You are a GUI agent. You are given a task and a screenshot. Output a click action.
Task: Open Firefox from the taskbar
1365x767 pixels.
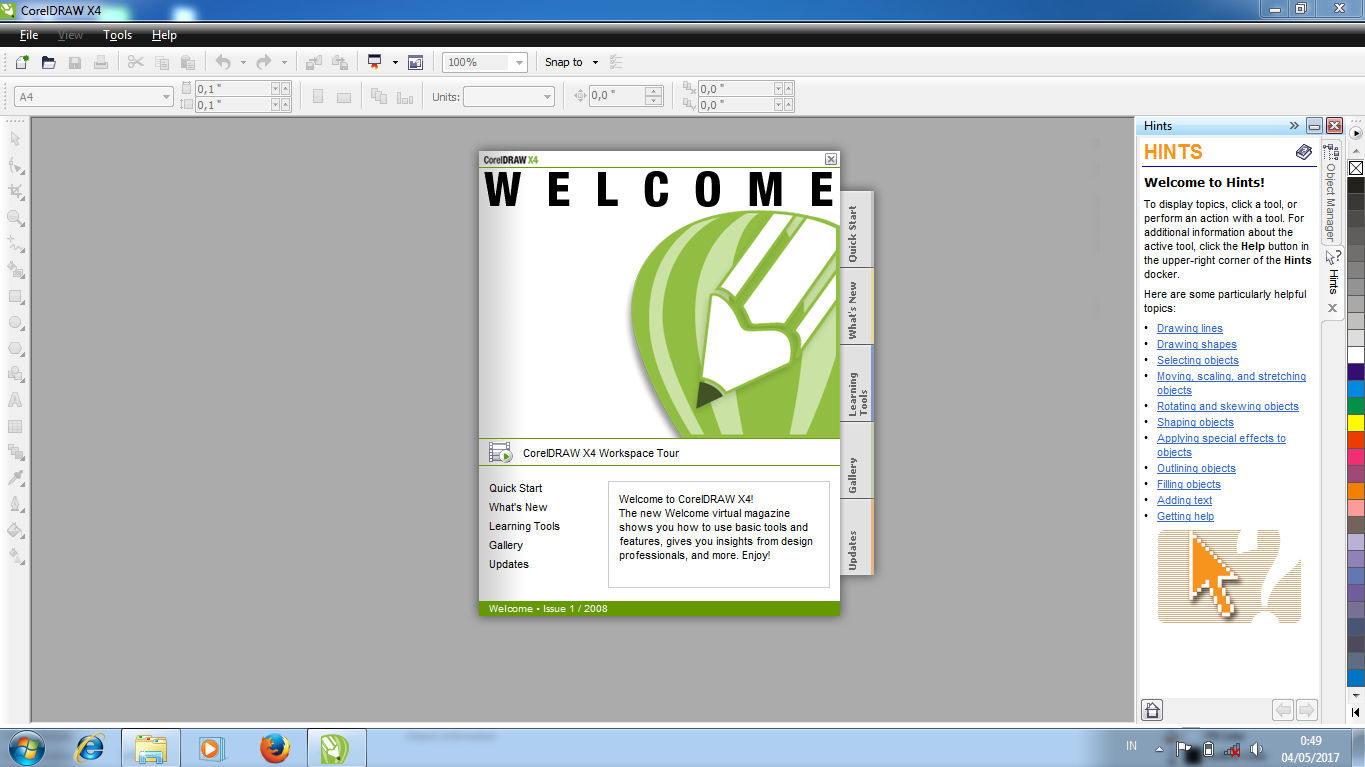point(274,747)
